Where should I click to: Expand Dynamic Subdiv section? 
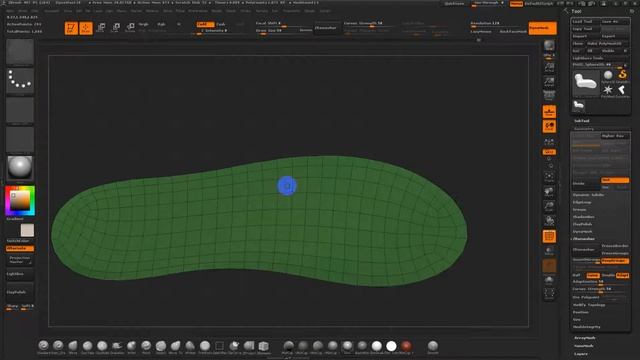click(589, 195)
